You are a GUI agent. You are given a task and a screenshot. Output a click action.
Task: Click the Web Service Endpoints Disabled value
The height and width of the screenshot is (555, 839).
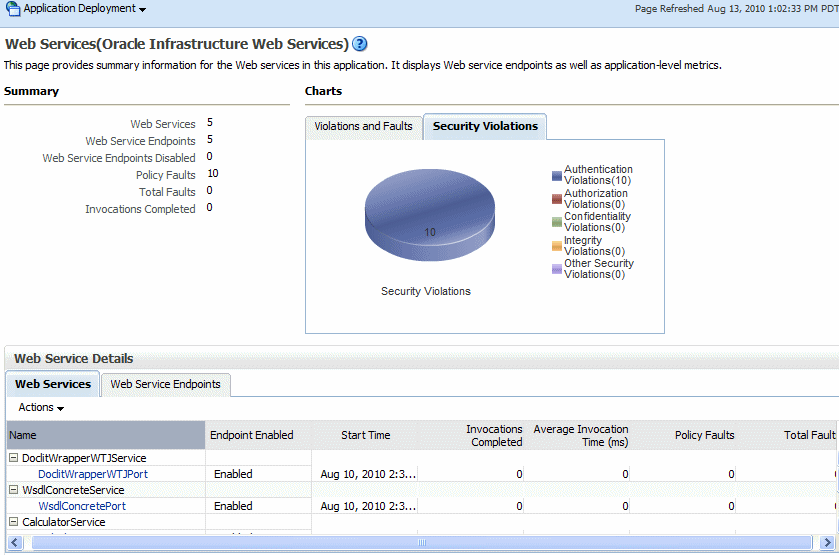coord(209,156)
